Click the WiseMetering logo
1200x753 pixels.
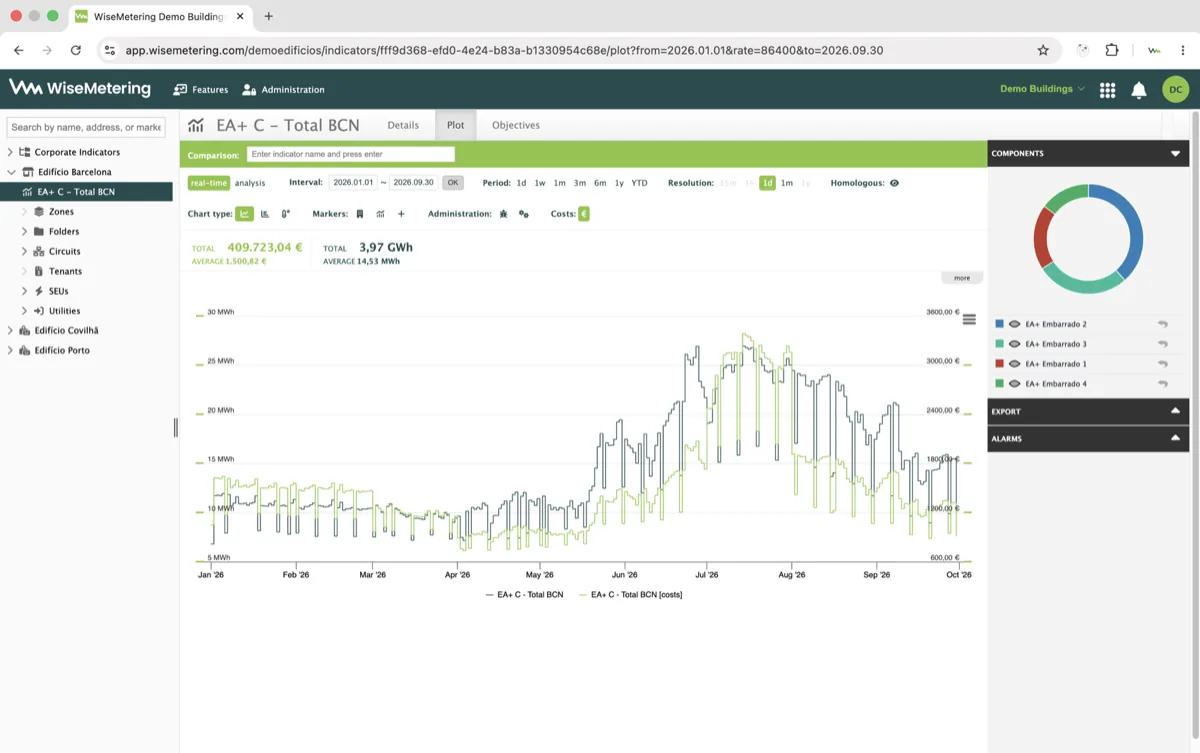80,89
